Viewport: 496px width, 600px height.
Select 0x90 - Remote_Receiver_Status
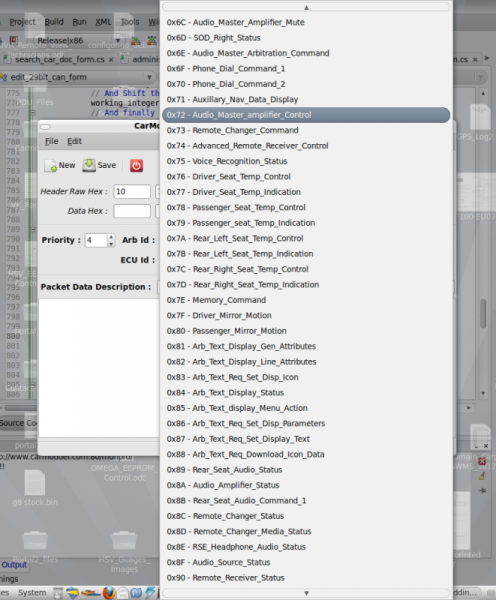pyautogui.click(x=306, y=578)
